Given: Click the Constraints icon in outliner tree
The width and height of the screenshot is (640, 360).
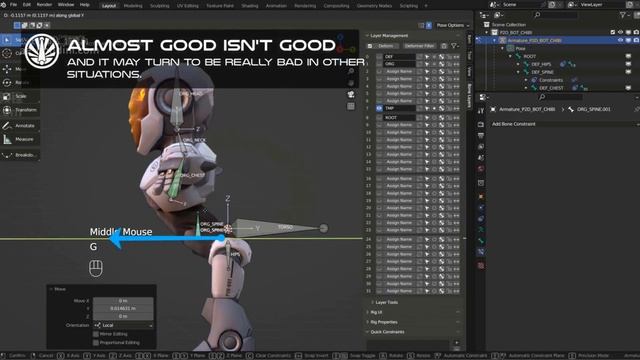Looking at the screenshot, I should click(534, 80).
